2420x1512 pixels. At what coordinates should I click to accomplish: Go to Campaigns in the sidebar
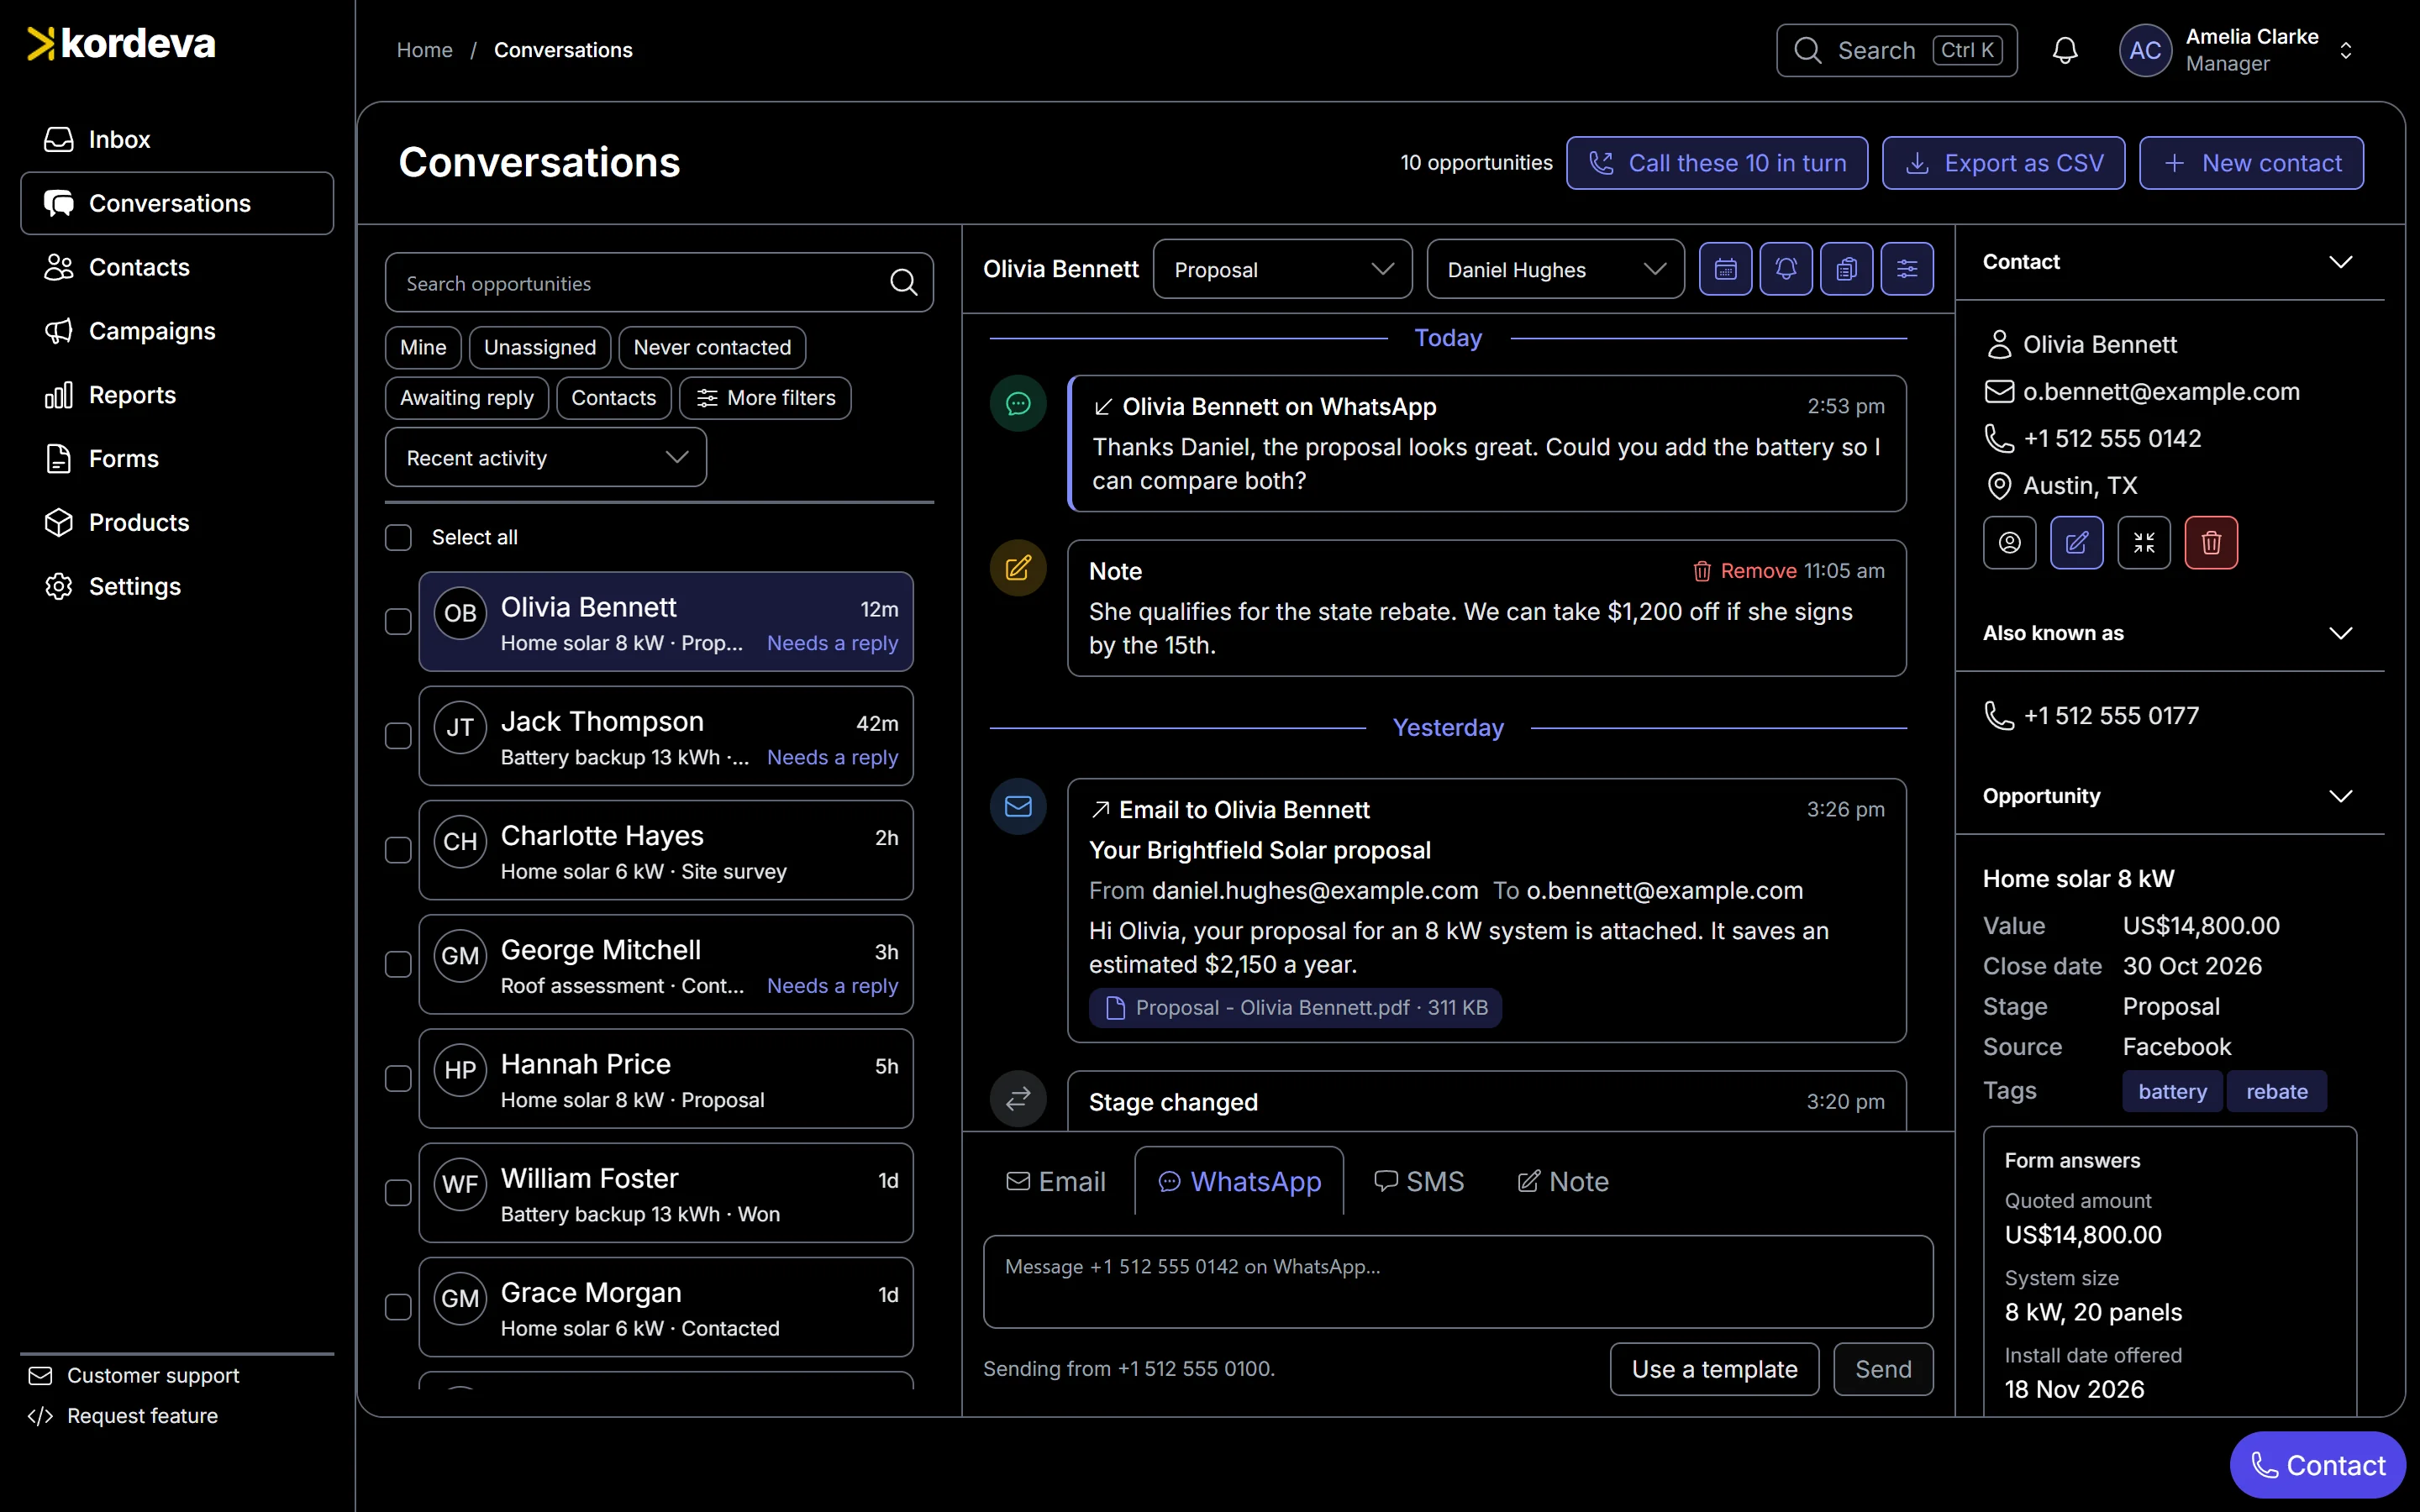[x=177, y=331]
